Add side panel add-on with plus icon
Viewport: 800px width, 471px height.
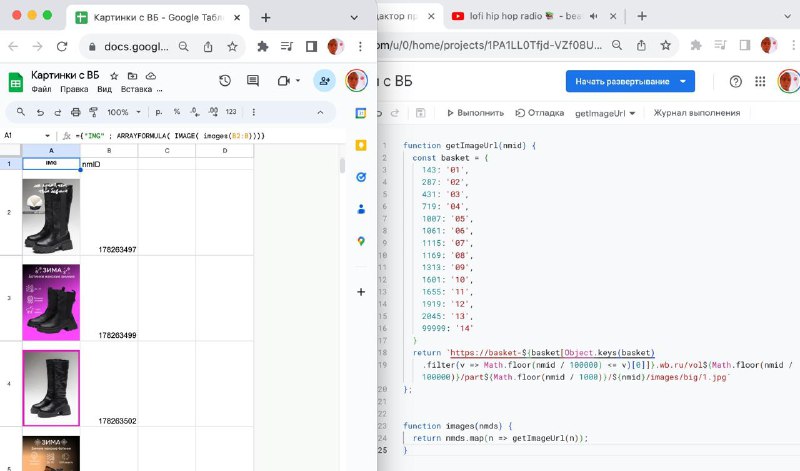(x=361, y=292)
